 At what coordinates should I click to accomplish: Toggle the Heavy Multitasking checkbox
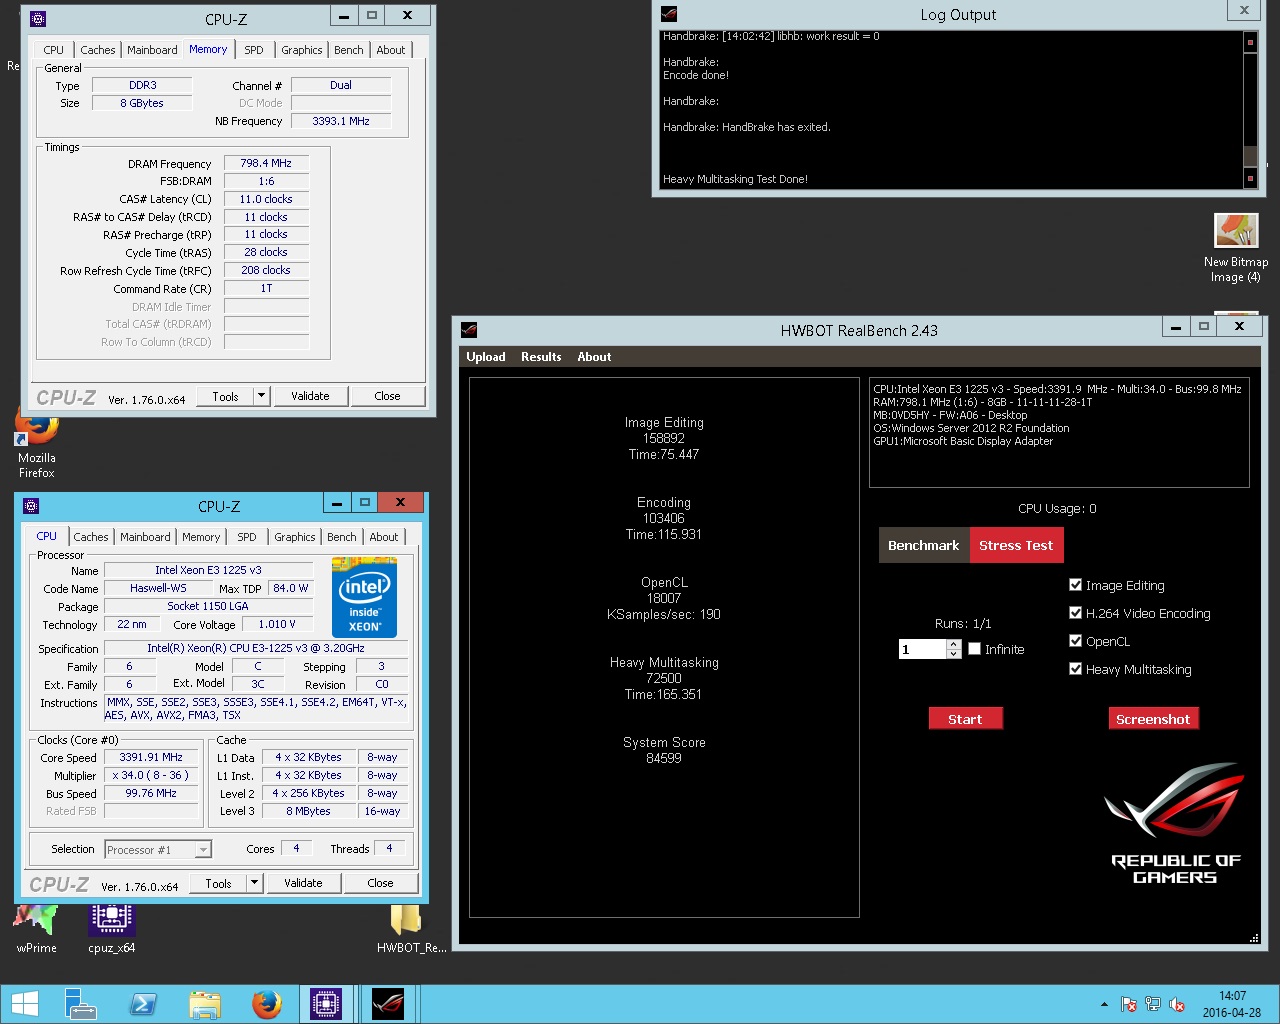[x=1076, y=669]
